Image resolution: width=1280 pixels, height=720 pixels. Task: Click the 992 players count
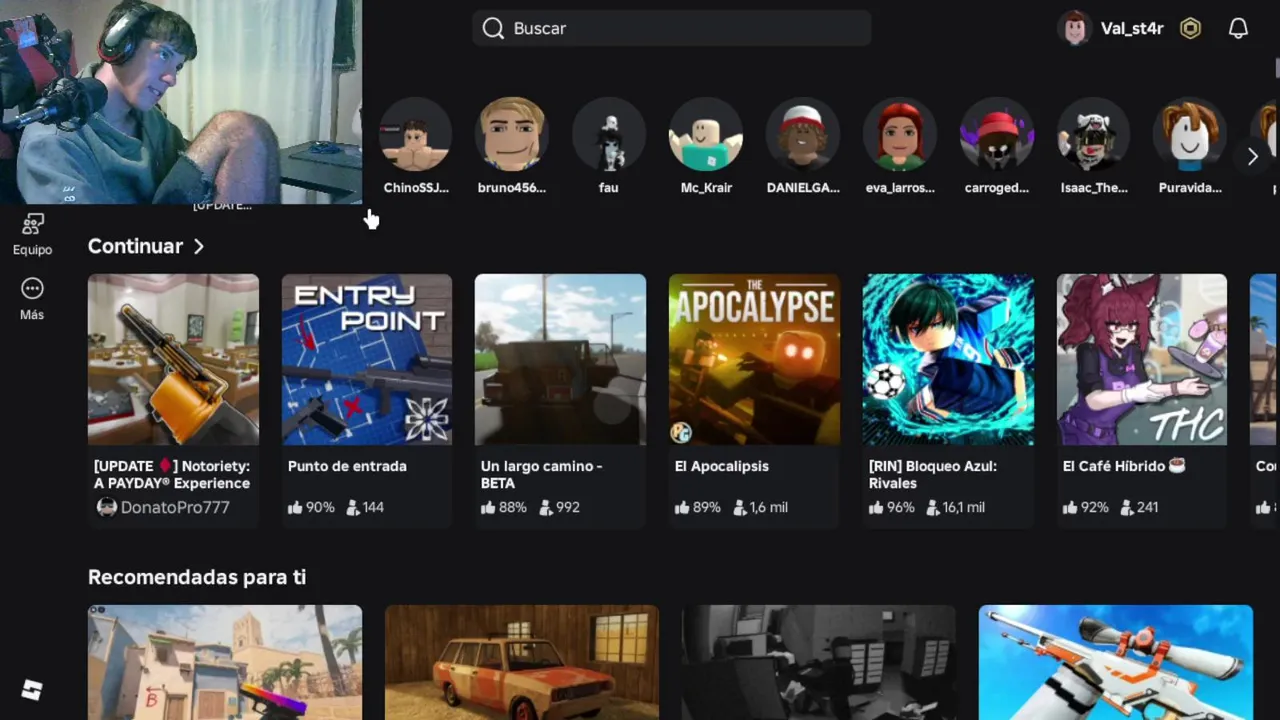560,507
